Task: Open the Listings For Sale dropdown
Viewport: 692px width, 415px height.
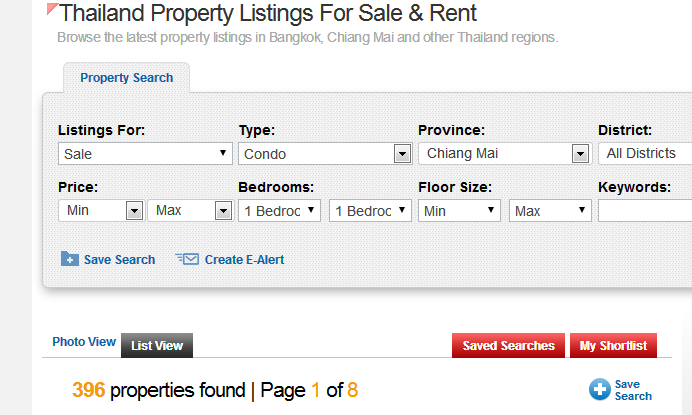Action: click(145, 154)
